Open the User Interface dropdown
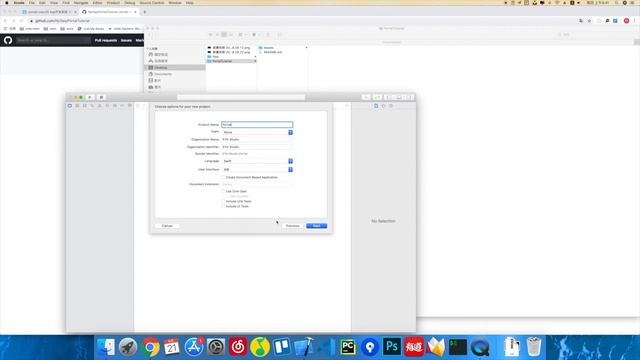 pos(257,169)
